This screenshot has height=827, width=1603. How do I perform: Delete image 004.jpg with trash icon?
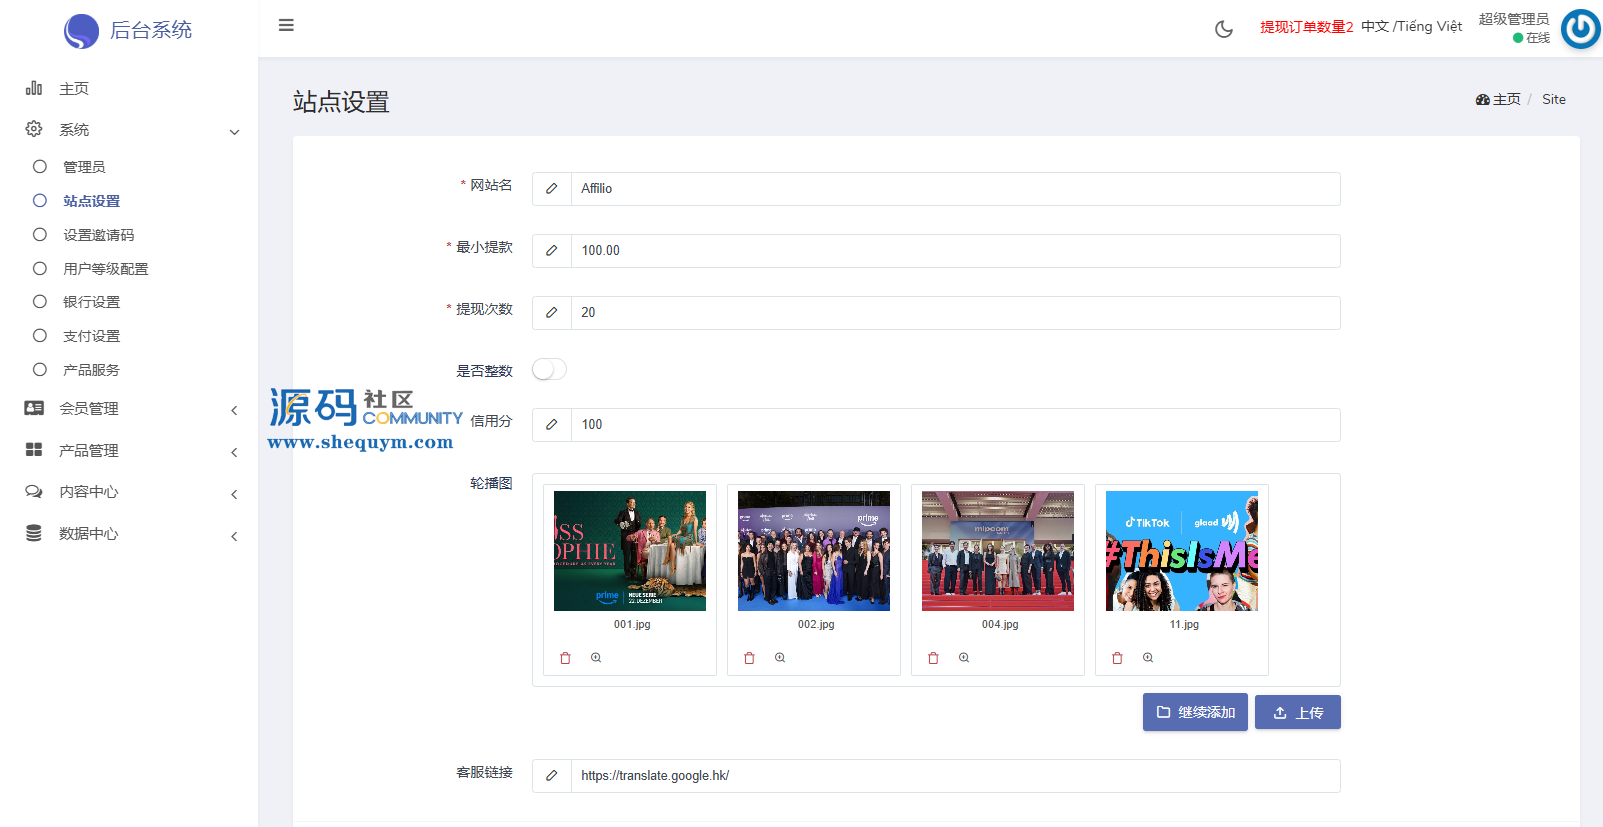pyautogui.click(x=933, y=658)
